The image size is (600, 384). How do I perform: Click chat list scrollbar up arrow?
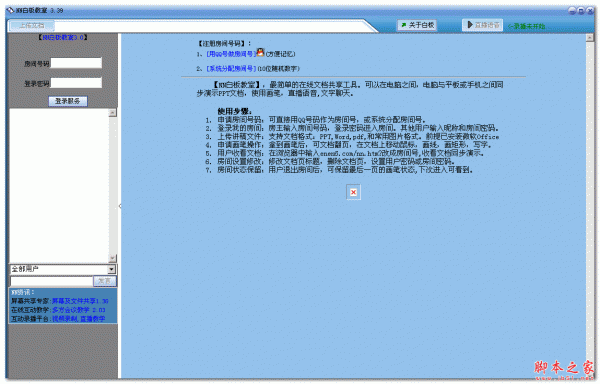click(112, 113)
